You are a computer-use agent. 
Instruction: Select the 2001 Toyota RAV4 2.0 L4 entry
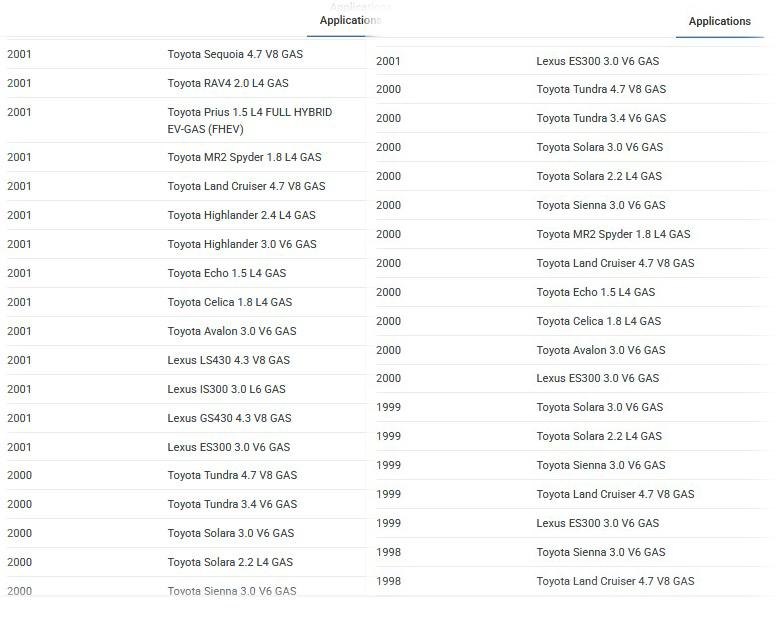pos(186,83)
